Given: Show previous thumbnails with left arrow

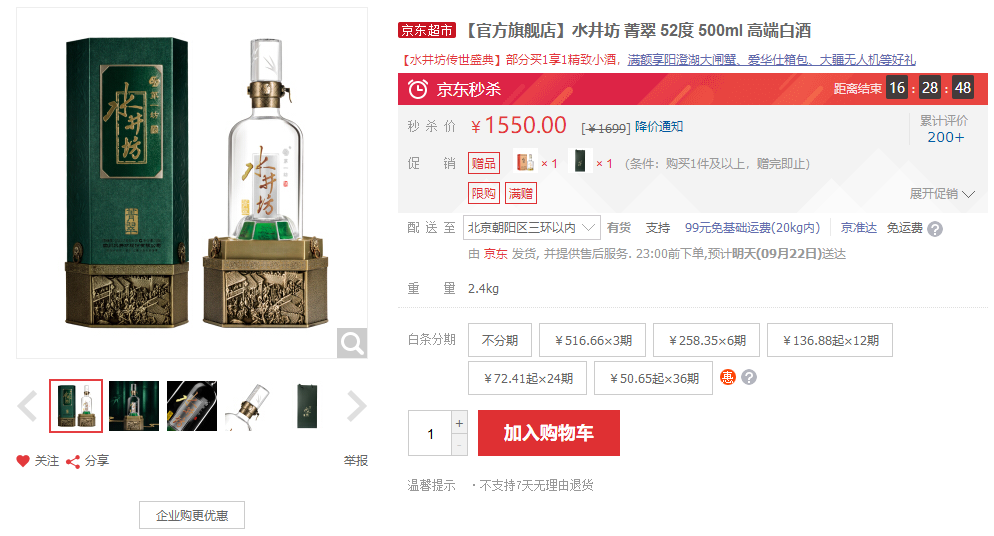Looking at the screenshot, I should click(27, 406).
